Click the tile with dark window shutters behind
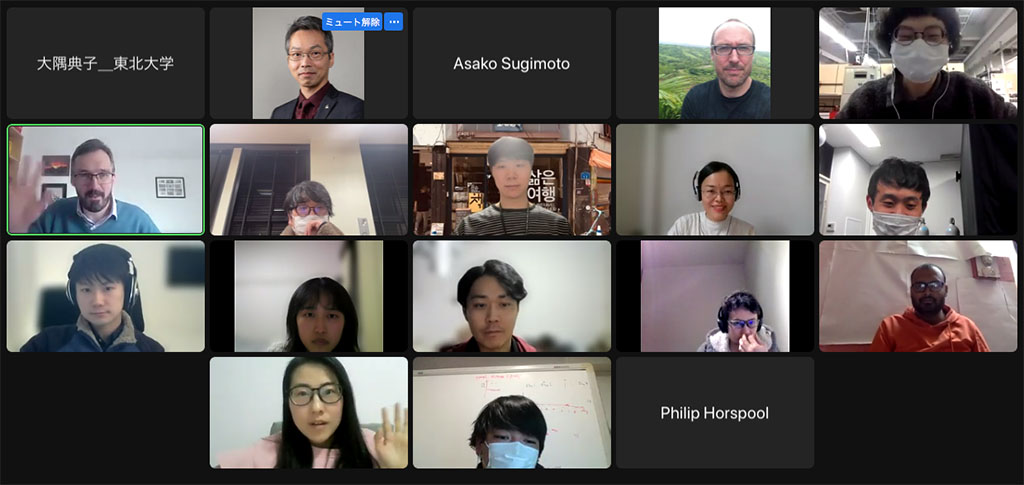The height and width of the screenshot is (485, 1024). [x=308, y=180]
